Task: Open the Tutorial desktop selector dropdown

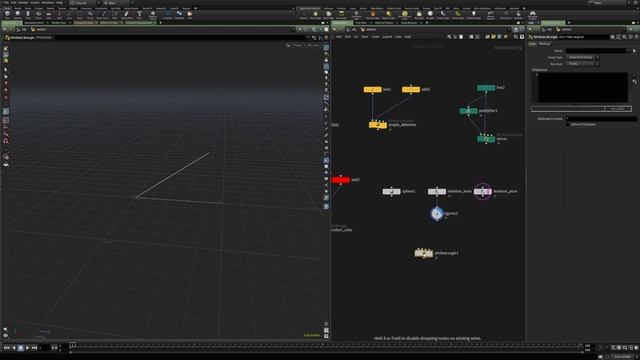Action: click(83, 3)
